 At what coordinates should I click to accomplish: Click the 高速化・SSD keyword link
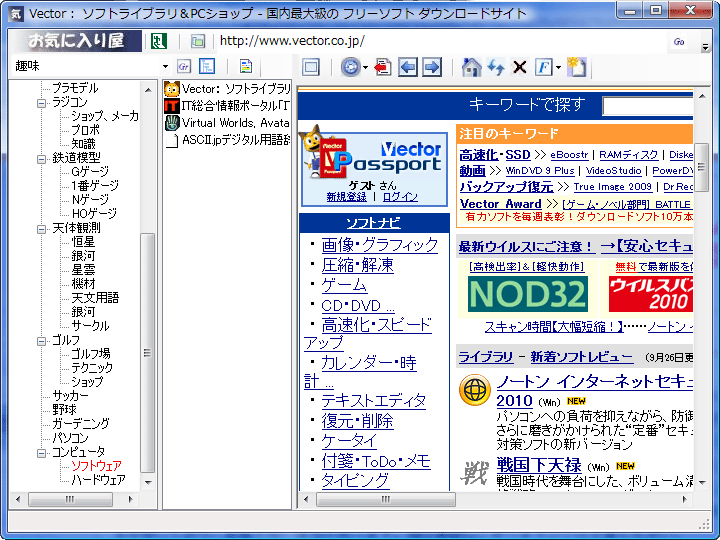point(495,155)
